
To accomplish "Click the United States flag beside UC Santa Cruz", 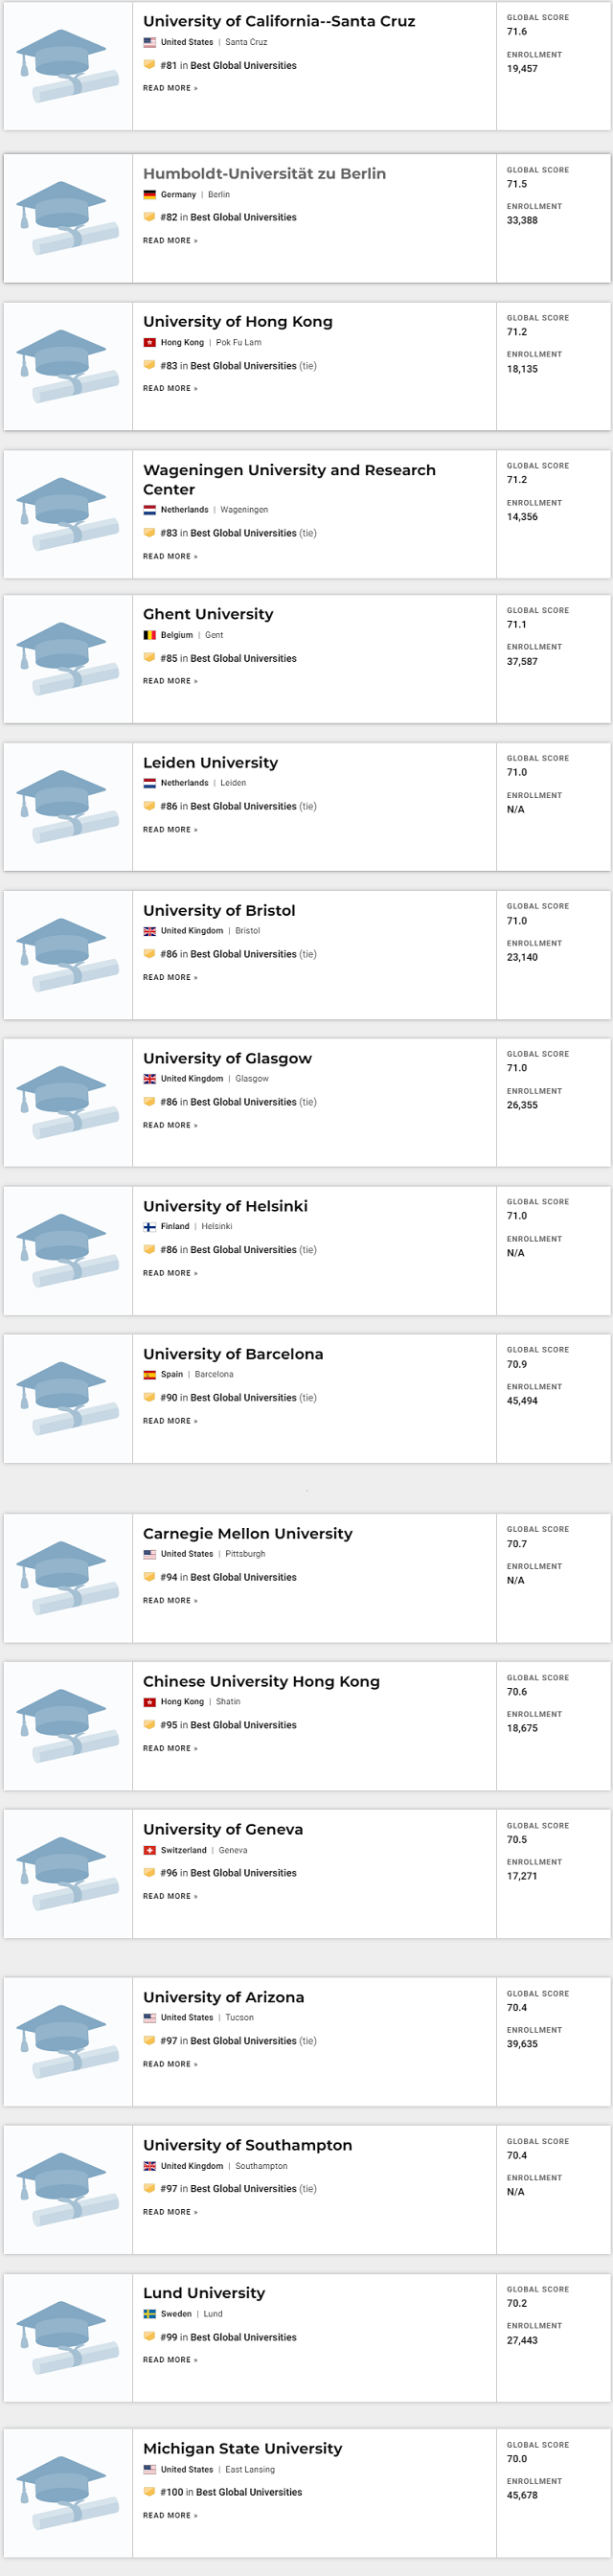I will [x=150, y=42].
